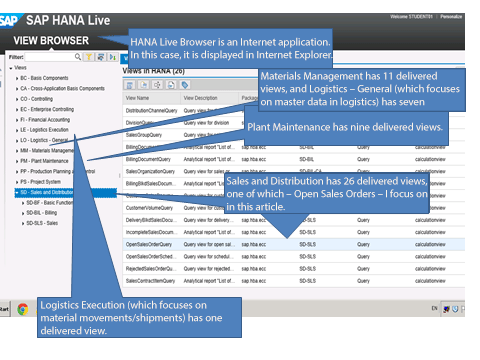
Task: Click the yellow funnel filter icon
Action: 89,57
